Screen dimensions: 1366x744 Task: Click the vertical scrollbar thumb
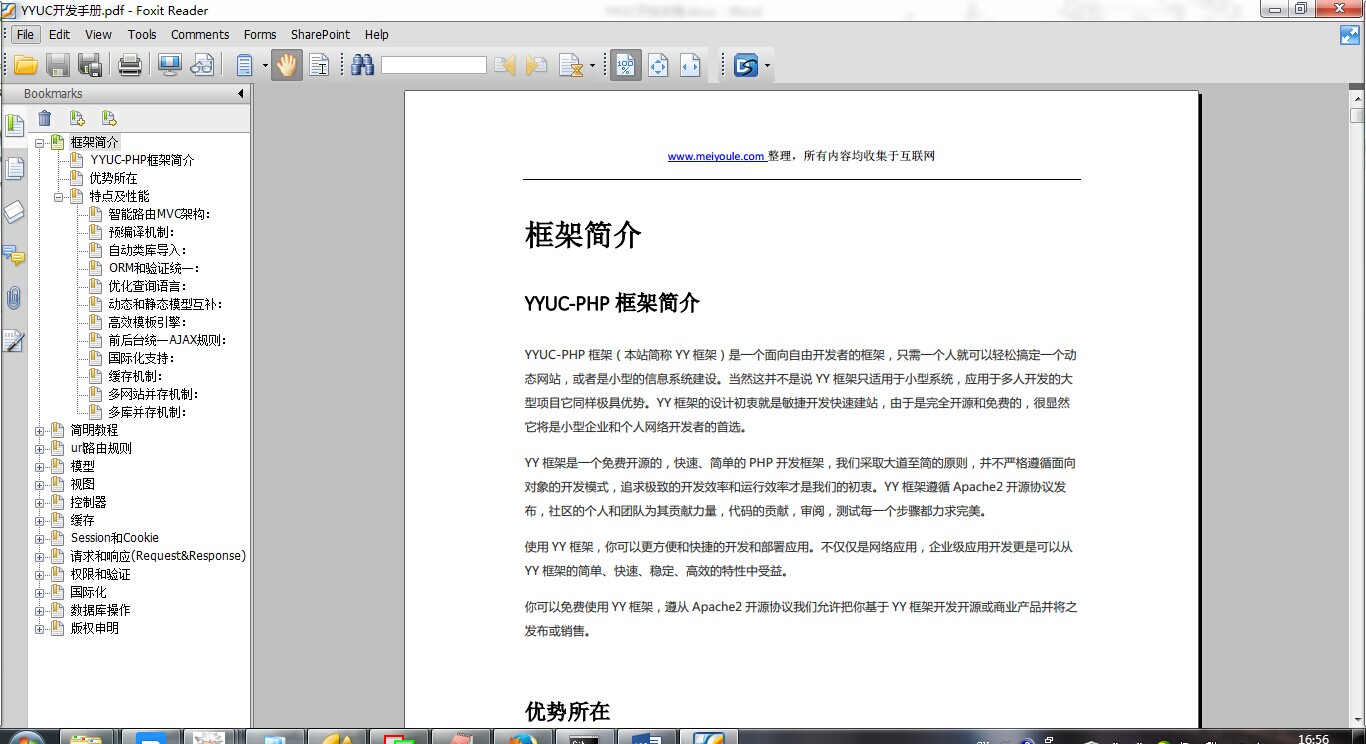[1357, 114]
